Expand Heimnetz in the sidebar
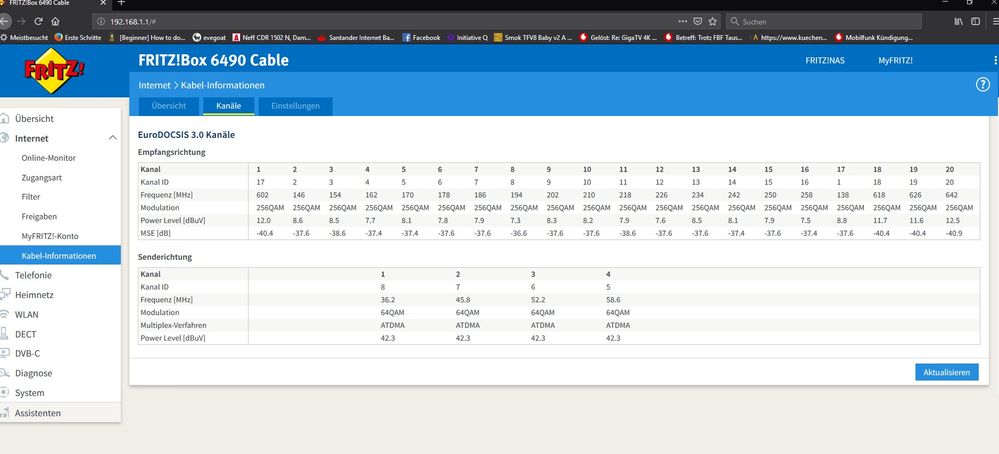Viewport: 999px width, 454px height. (x=34, y=295)
